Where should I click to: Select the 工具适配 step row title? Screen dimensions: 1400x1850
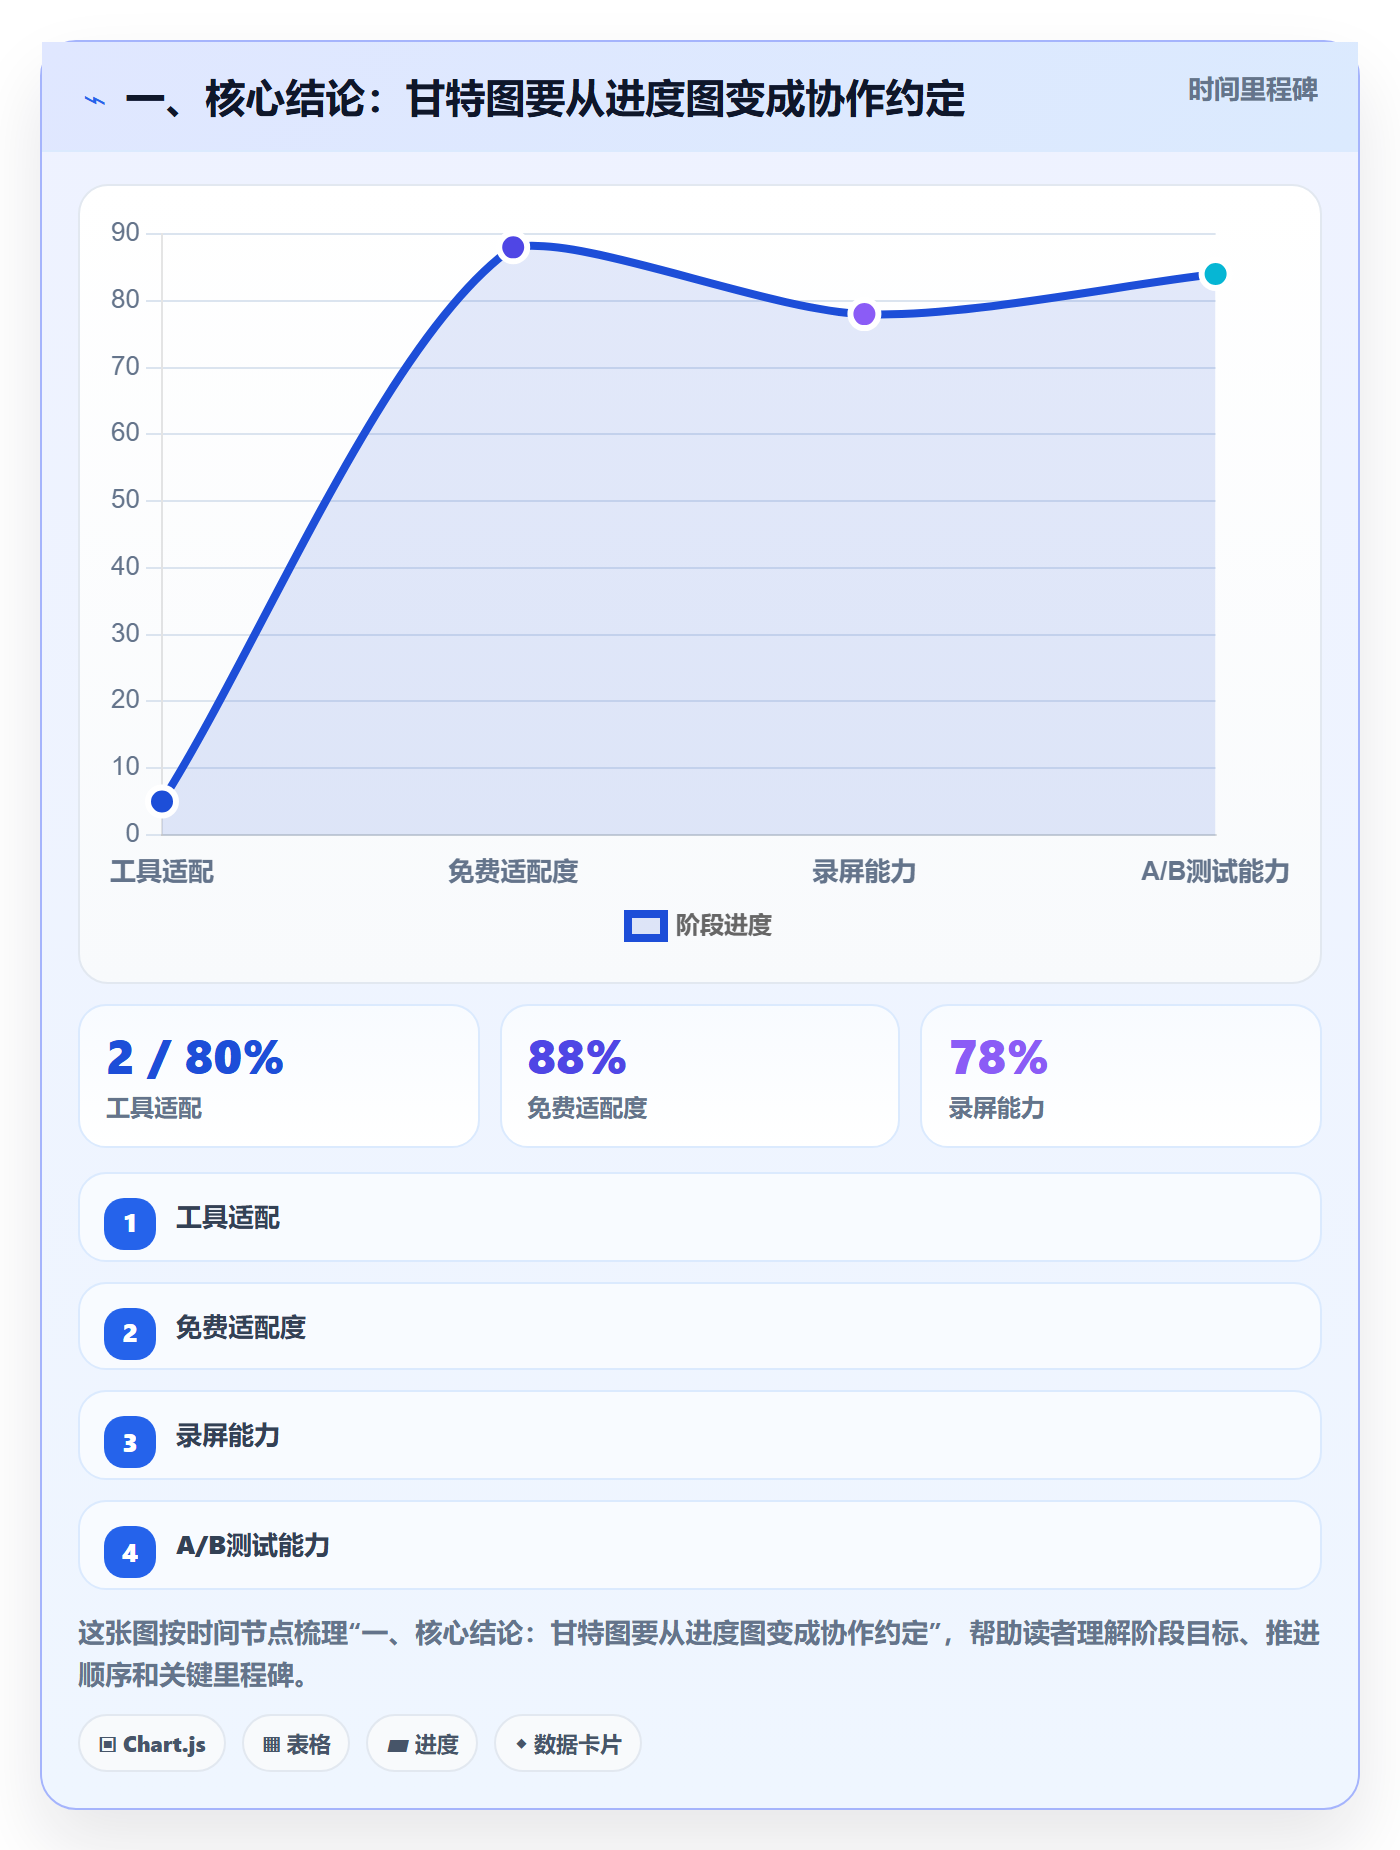(228, 1218)
